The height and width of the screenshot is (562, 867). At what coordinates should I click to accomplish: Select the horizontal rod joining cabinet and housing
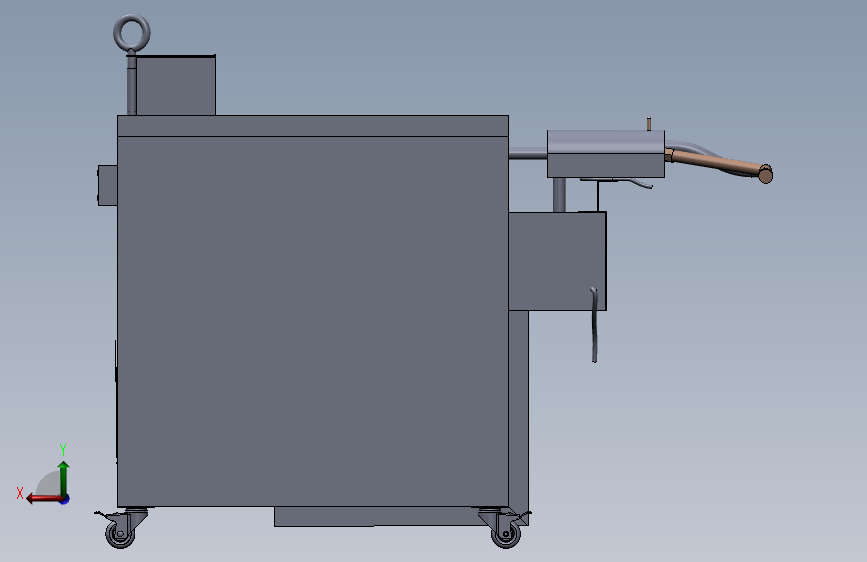[527, 154]
